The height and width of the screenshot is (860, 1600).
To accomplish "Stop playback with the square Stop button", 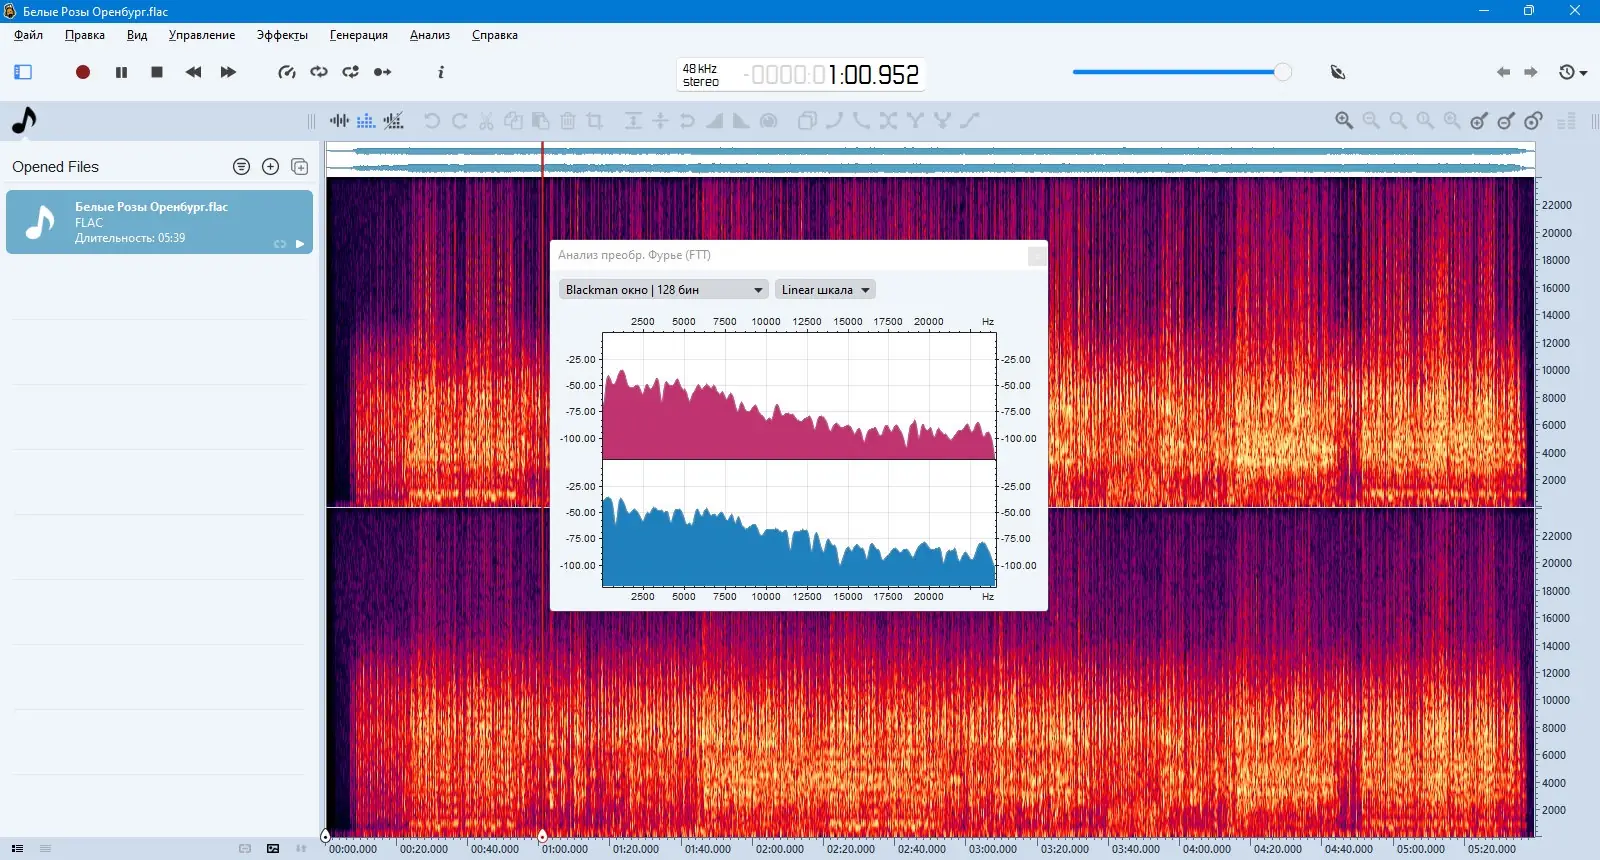I will [157, 72].
